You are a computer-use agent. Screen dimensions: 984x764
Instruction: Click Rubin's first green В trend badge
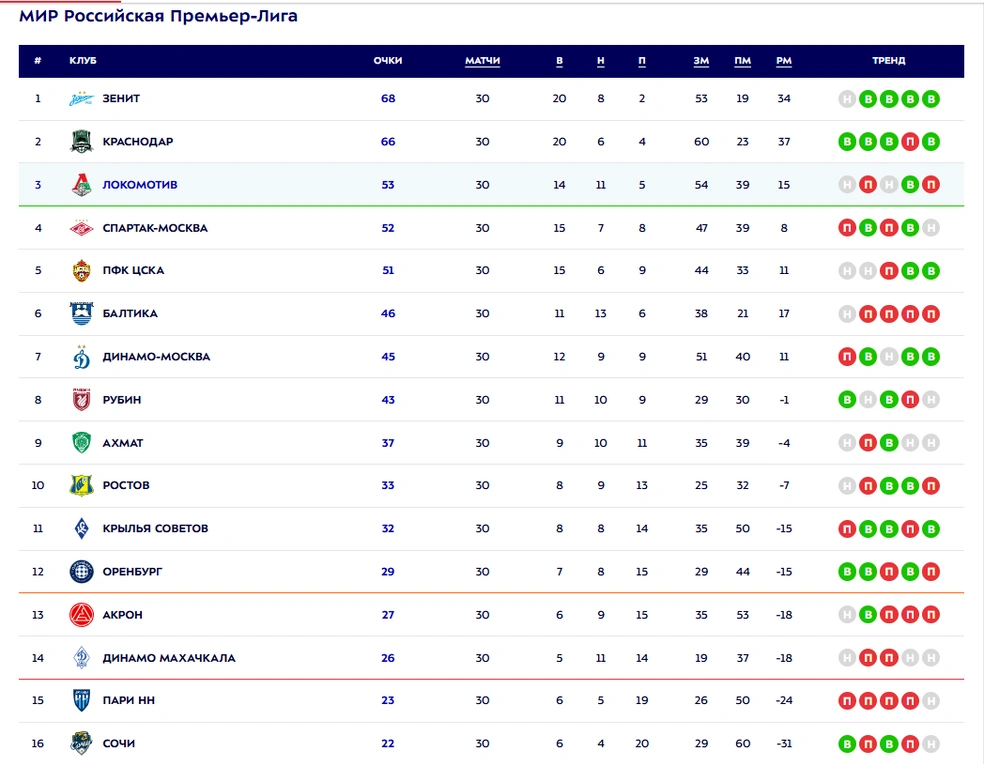(x=847, y=400)
